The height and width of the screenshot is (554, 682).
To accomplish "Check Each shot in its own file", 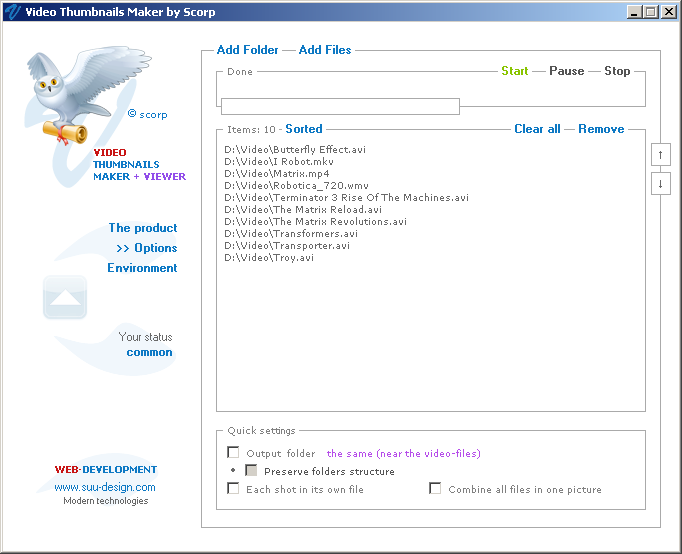I will click(x=233, y=488).
